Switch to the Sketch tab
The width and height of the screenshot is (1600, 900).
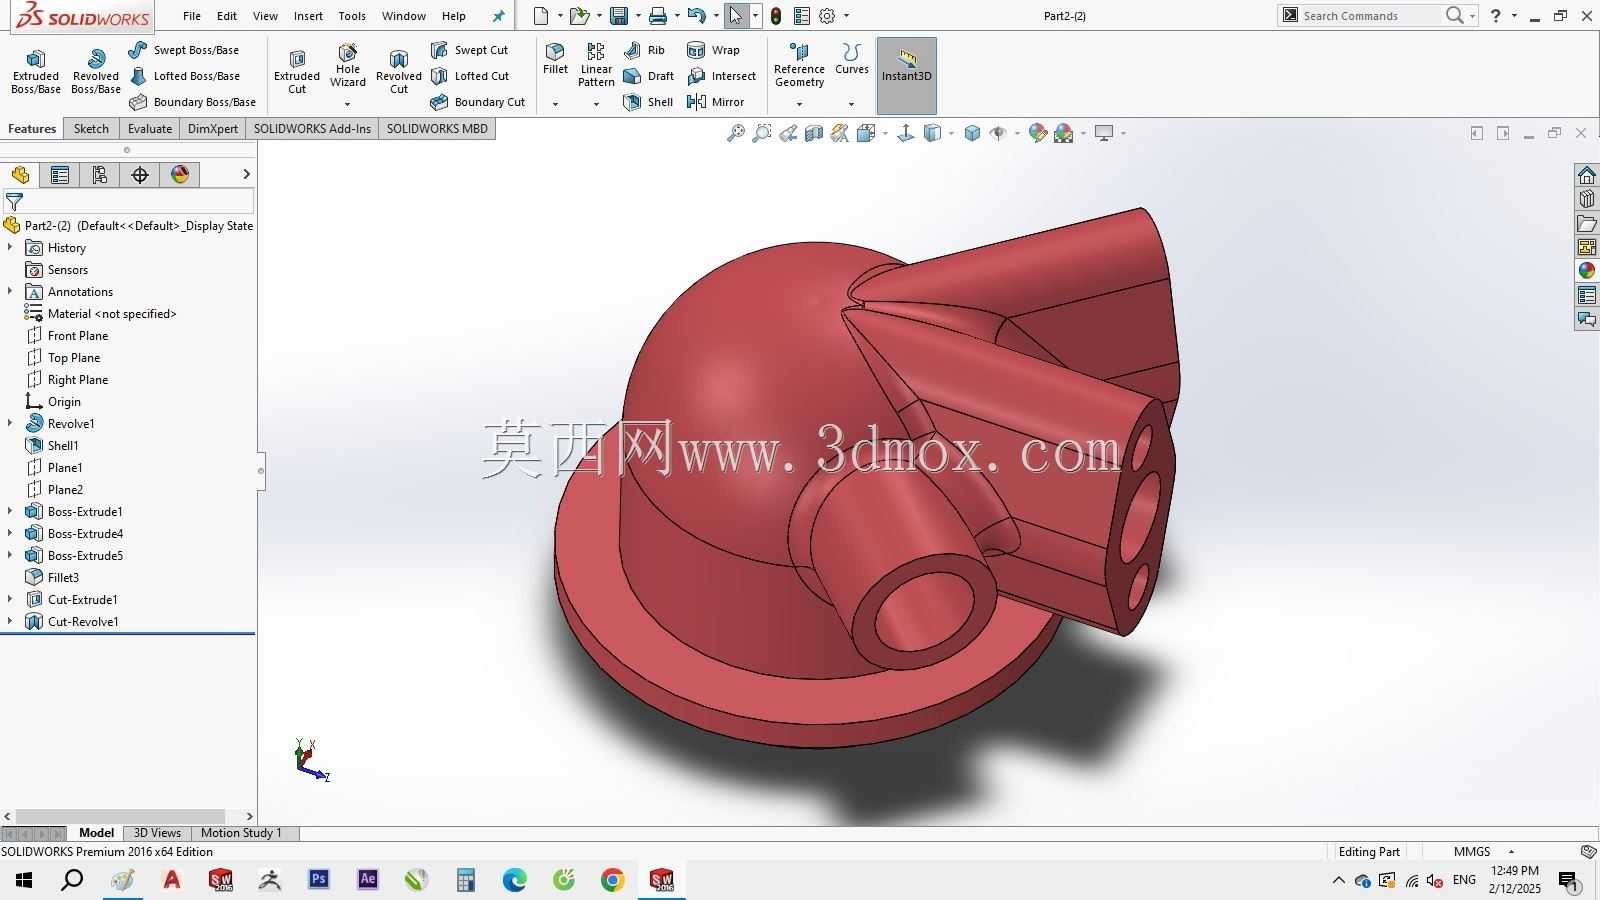click(x=91, y=129)
